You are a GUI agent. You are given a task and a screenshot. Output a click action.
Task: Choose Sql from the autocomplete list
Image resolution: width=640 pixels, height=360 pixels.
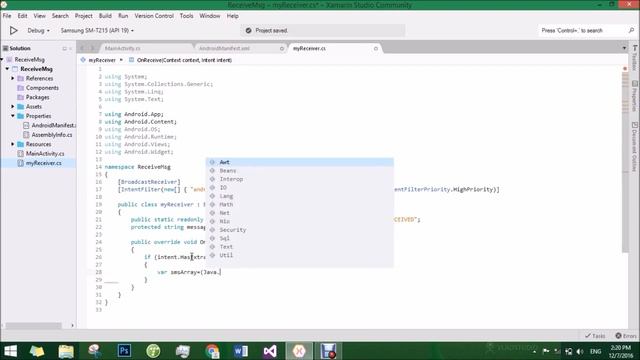click(300, 238)
